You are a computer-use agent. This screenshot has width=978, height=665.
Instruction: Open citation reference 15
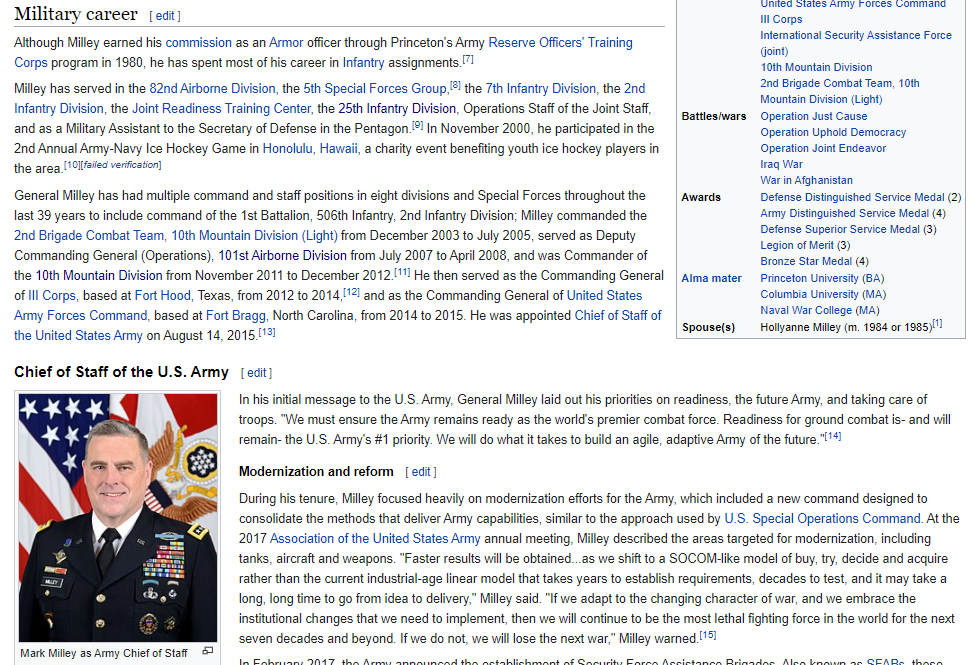coord(707,636)
